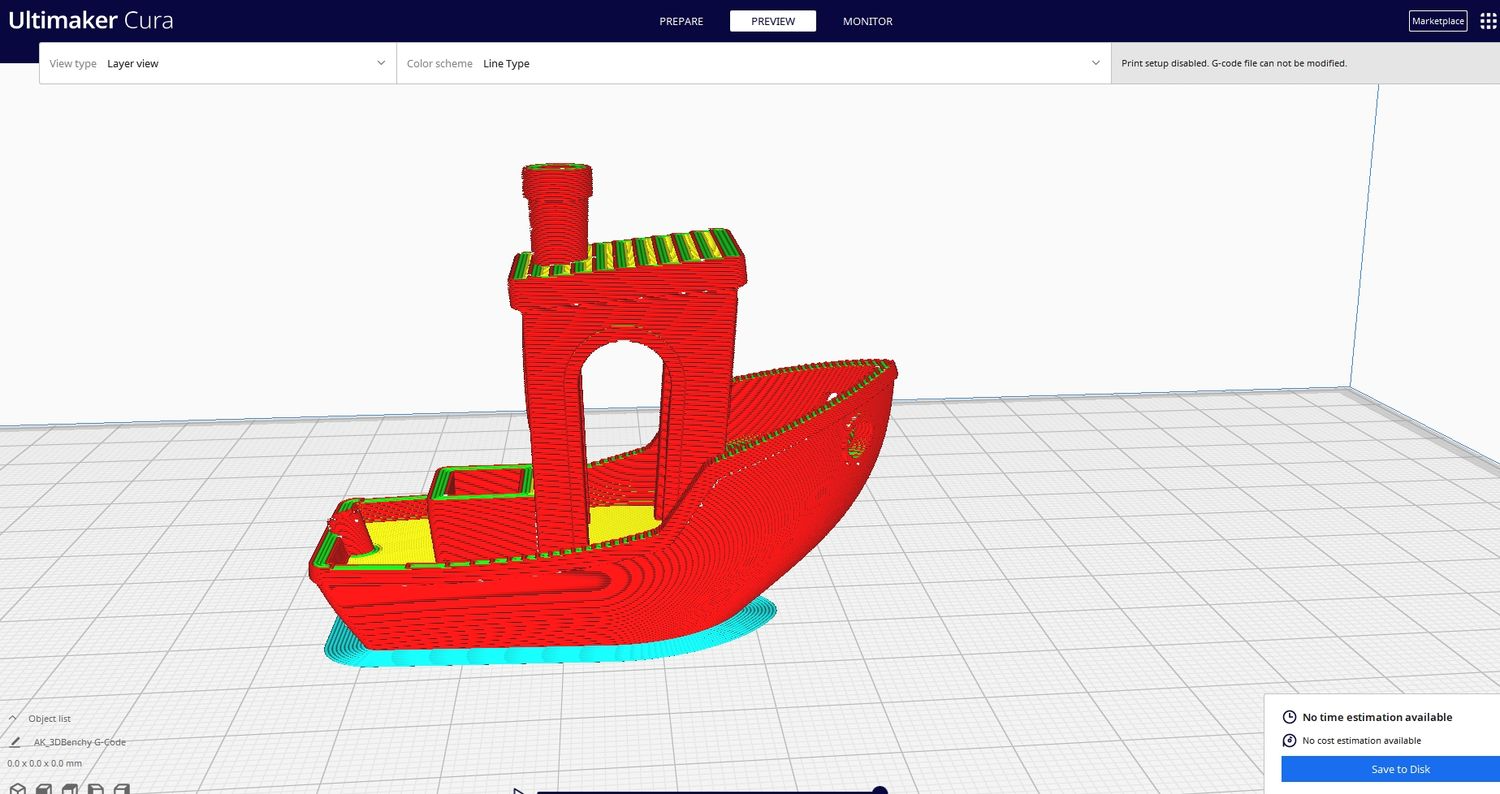Viewport: 1500px width, 794px height.
Task: Select the right side view cube icon
Action: [x=121, y=789]
